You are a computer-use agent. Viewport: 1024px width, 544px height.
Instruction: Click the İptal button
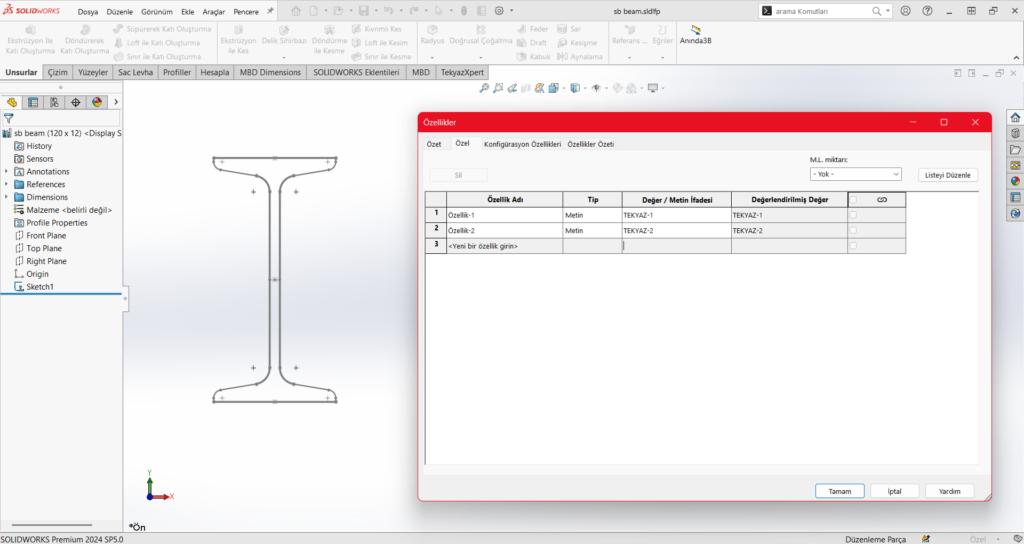click(x=895, y=491)
